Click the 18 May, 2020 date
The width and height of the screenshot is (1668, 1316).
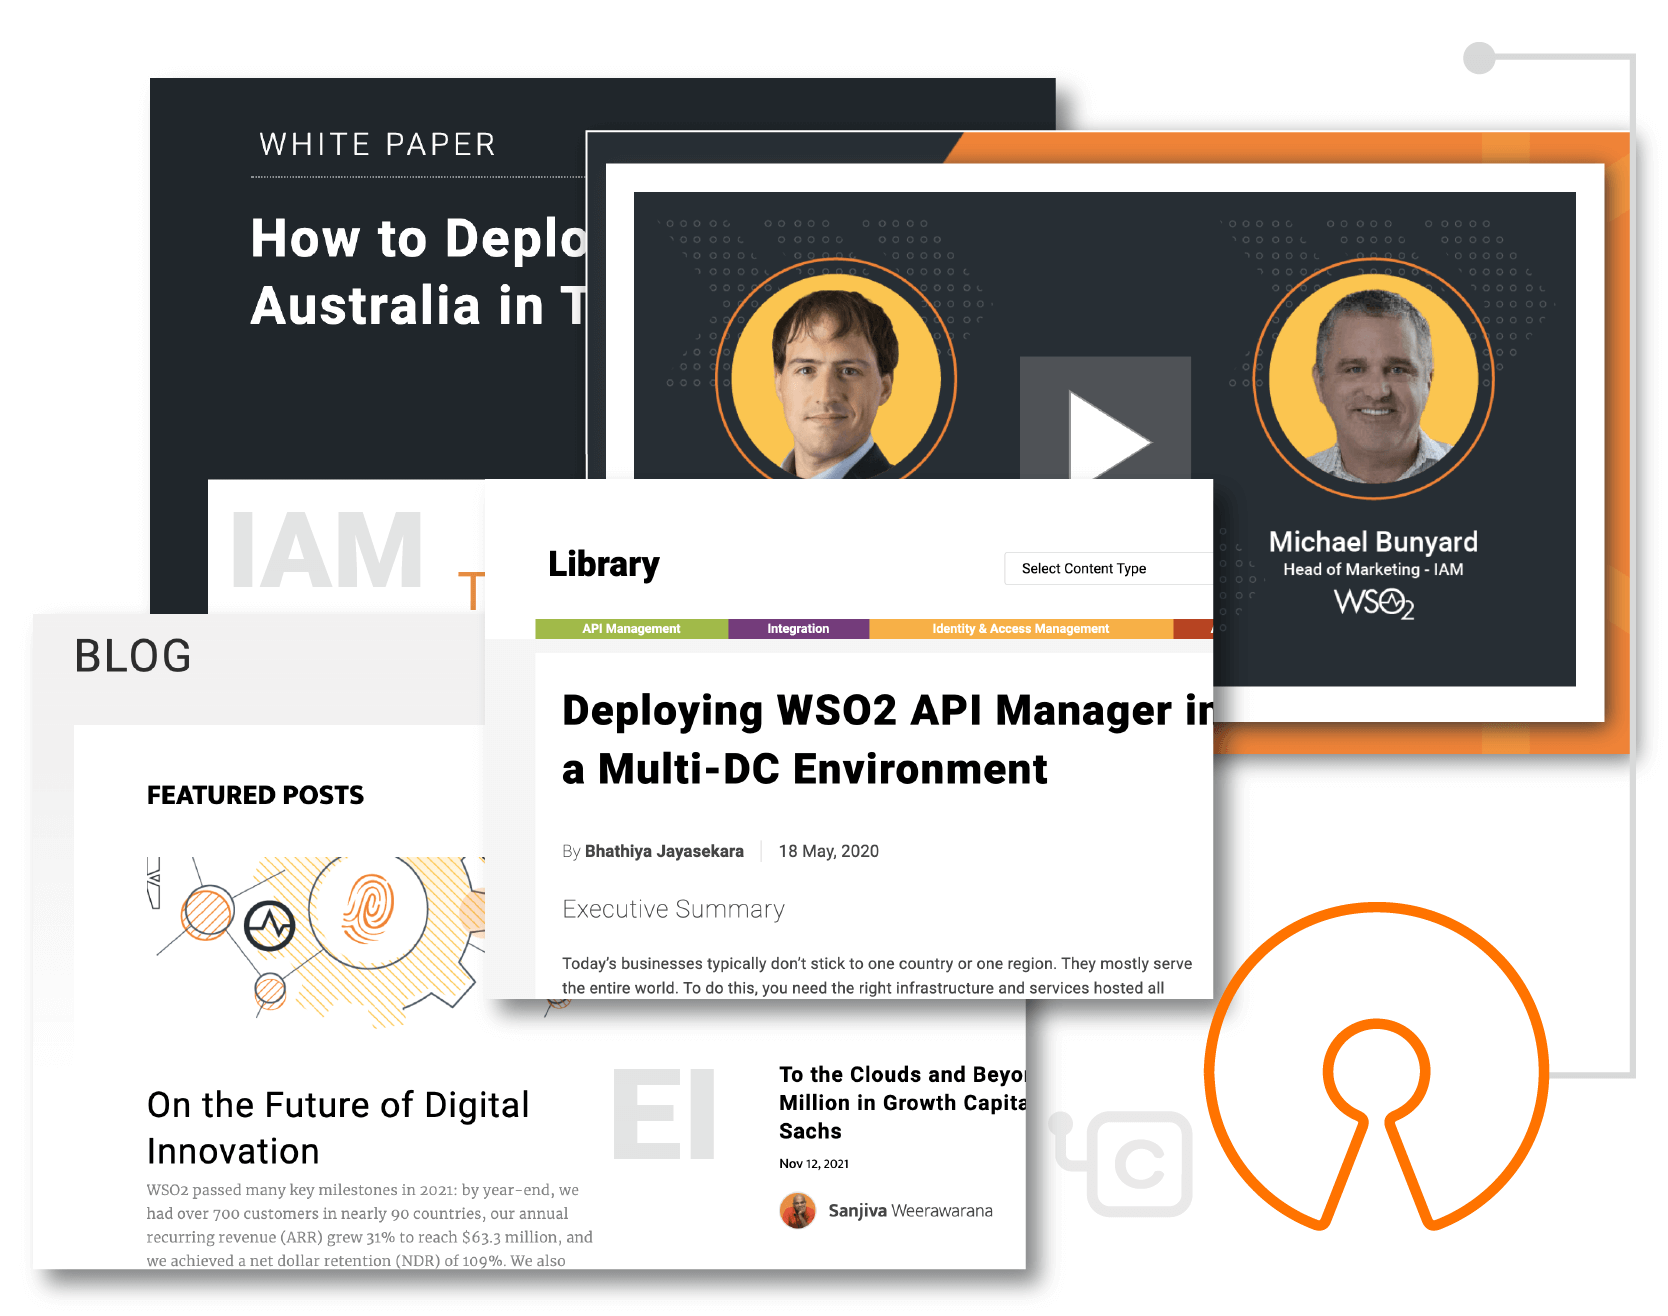pyautogui.click(x=829, y=851)
